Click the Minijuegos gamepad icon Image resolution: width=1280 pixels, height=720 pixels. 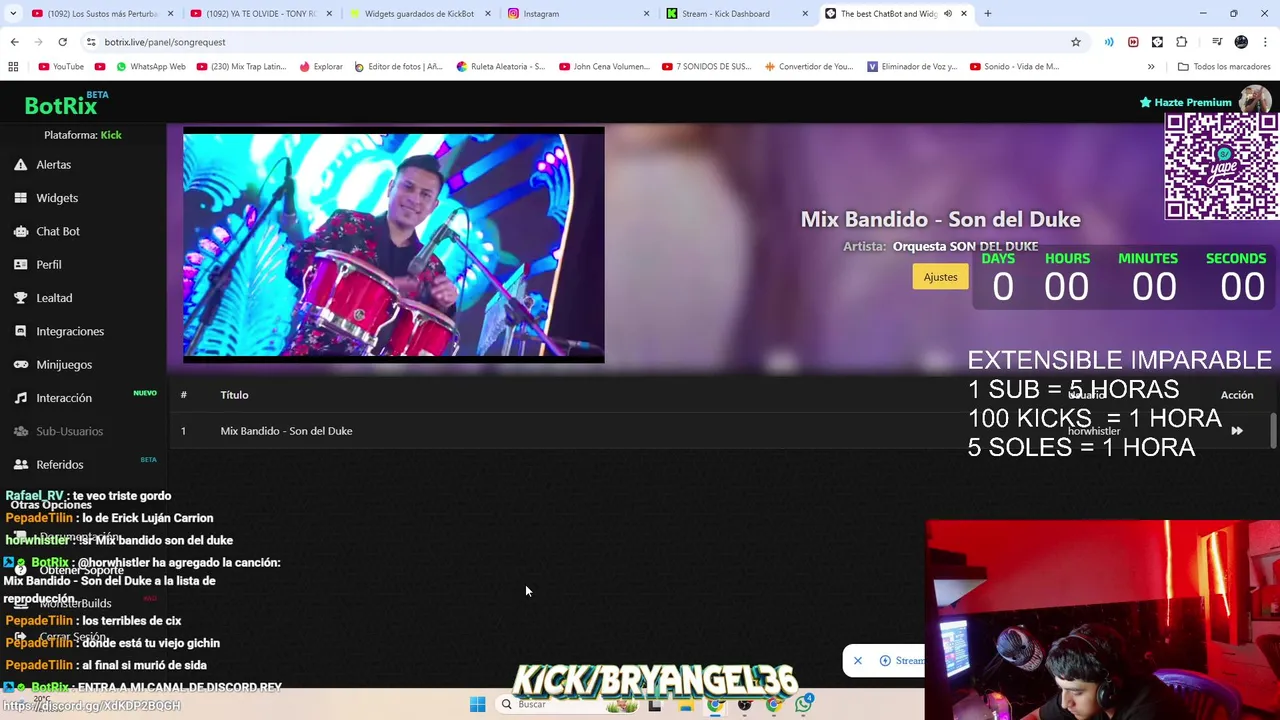[20, 365]
